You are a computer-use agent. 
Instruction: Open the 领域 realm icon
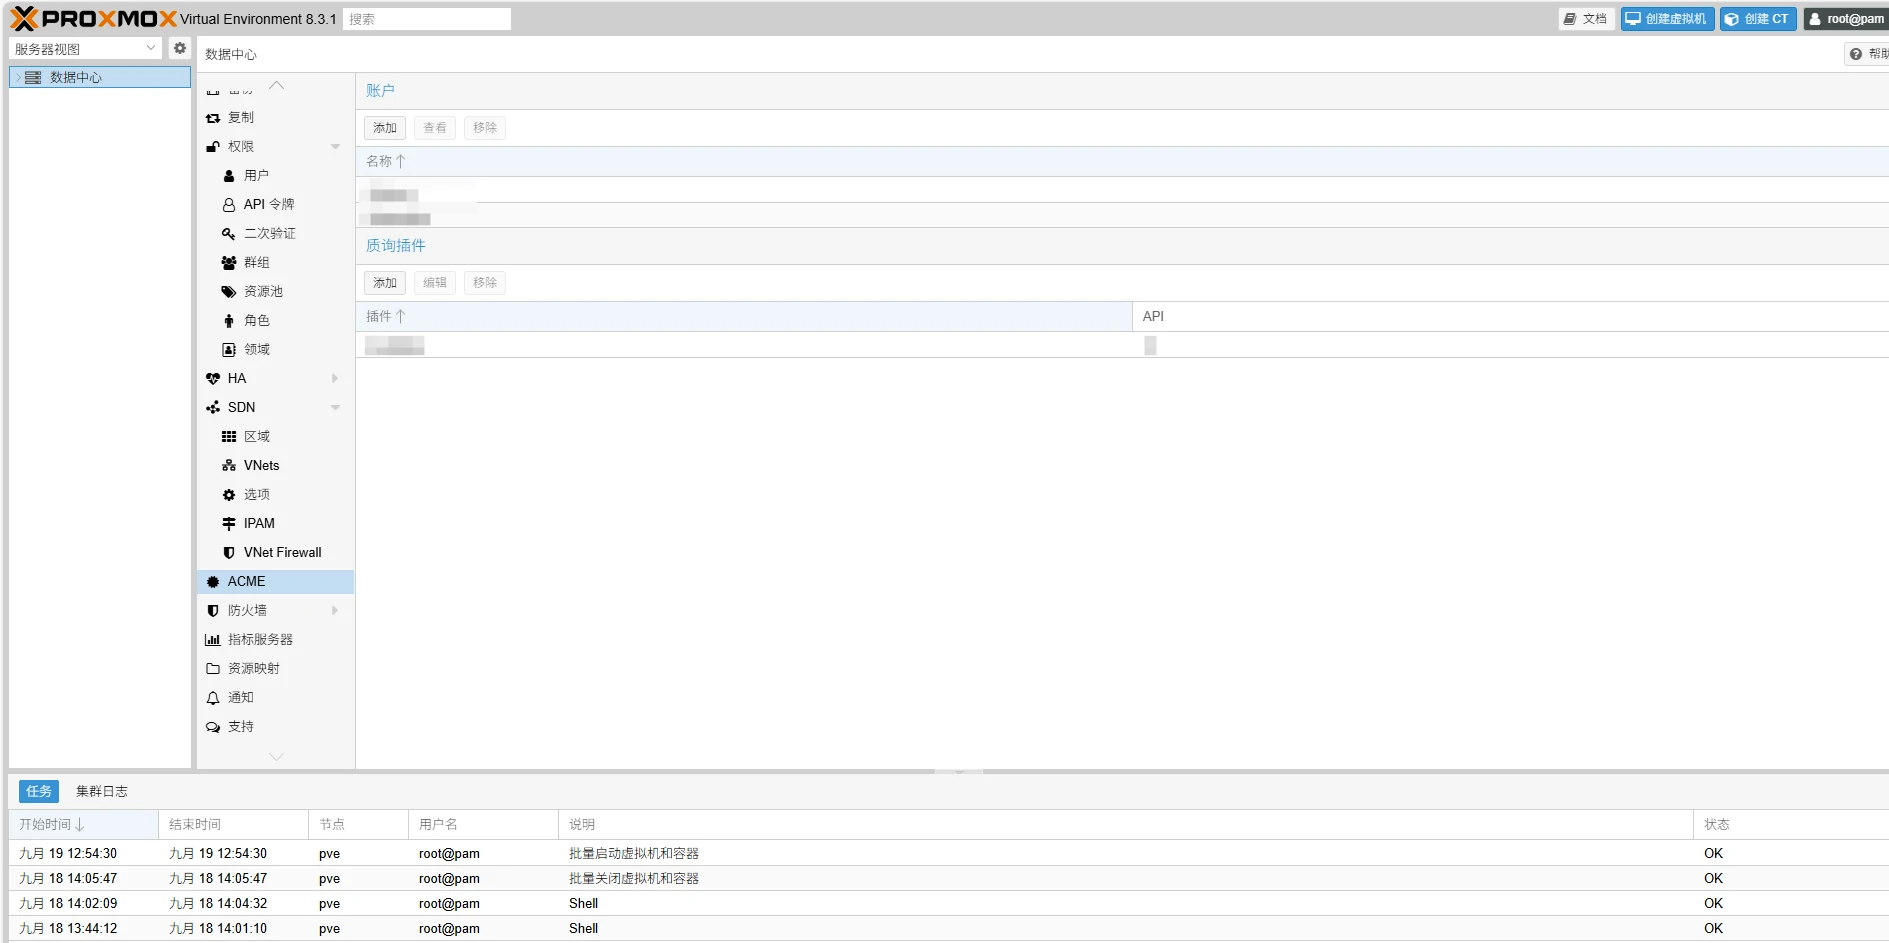pyautogui.click(x=229, y=349)
